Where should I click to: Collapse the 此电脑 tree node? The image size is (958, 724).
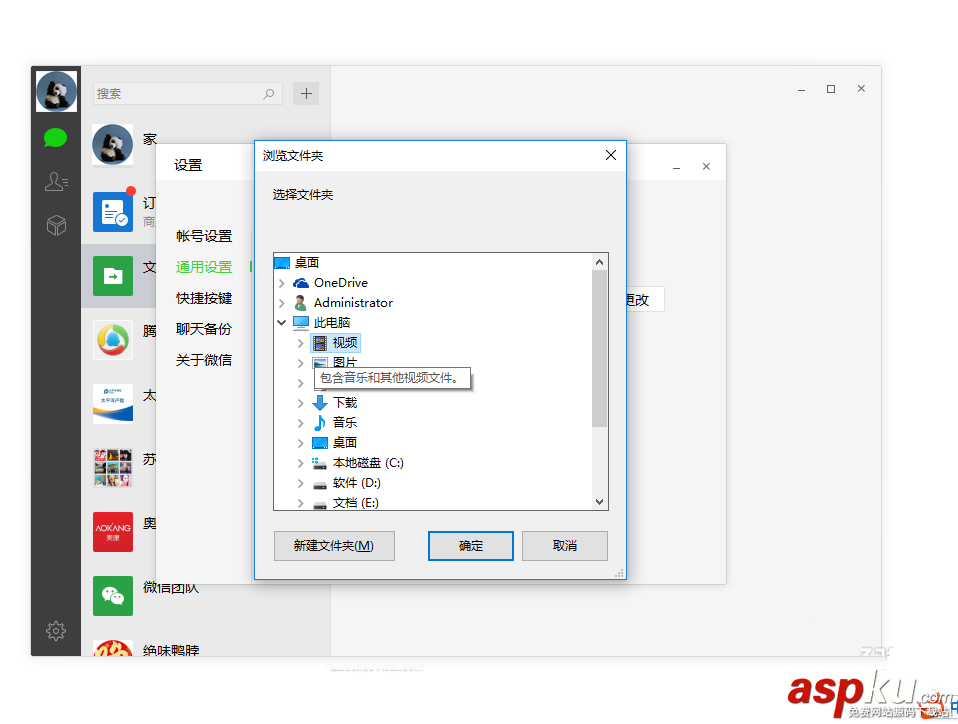coord(281,322)
